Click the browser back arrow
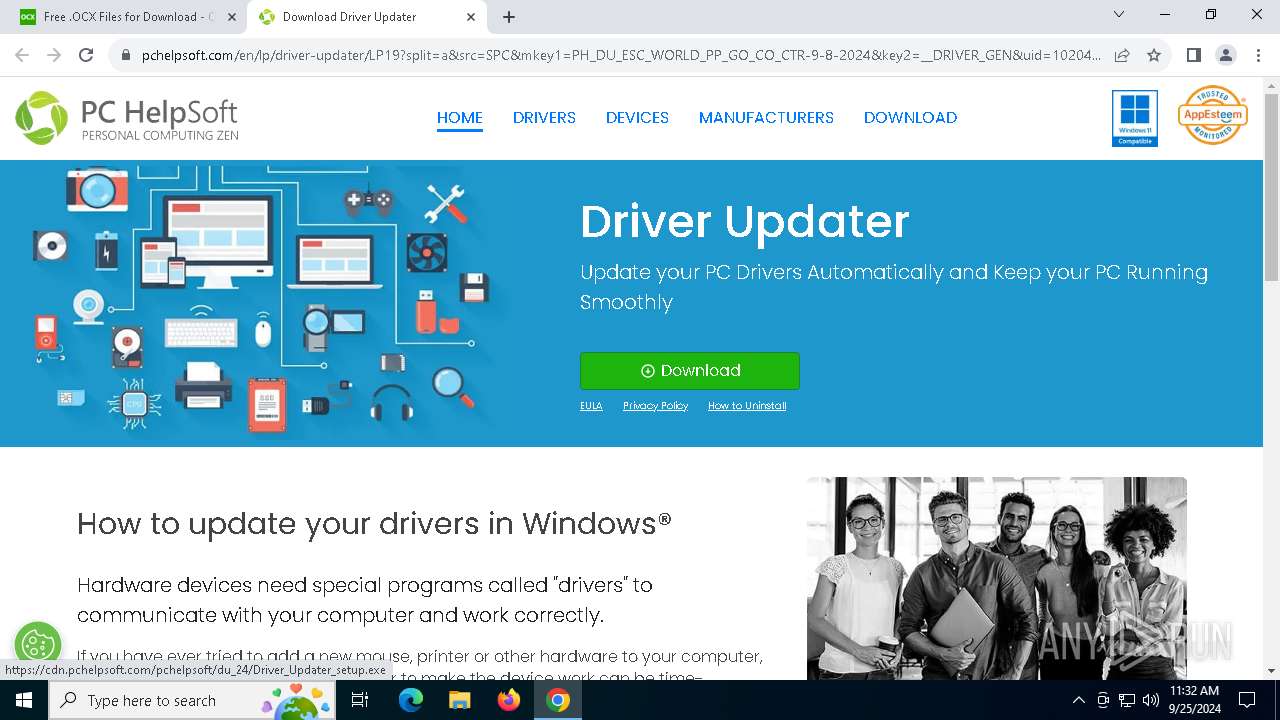Viewport: 1280px width, 720px height. point(22,55)
